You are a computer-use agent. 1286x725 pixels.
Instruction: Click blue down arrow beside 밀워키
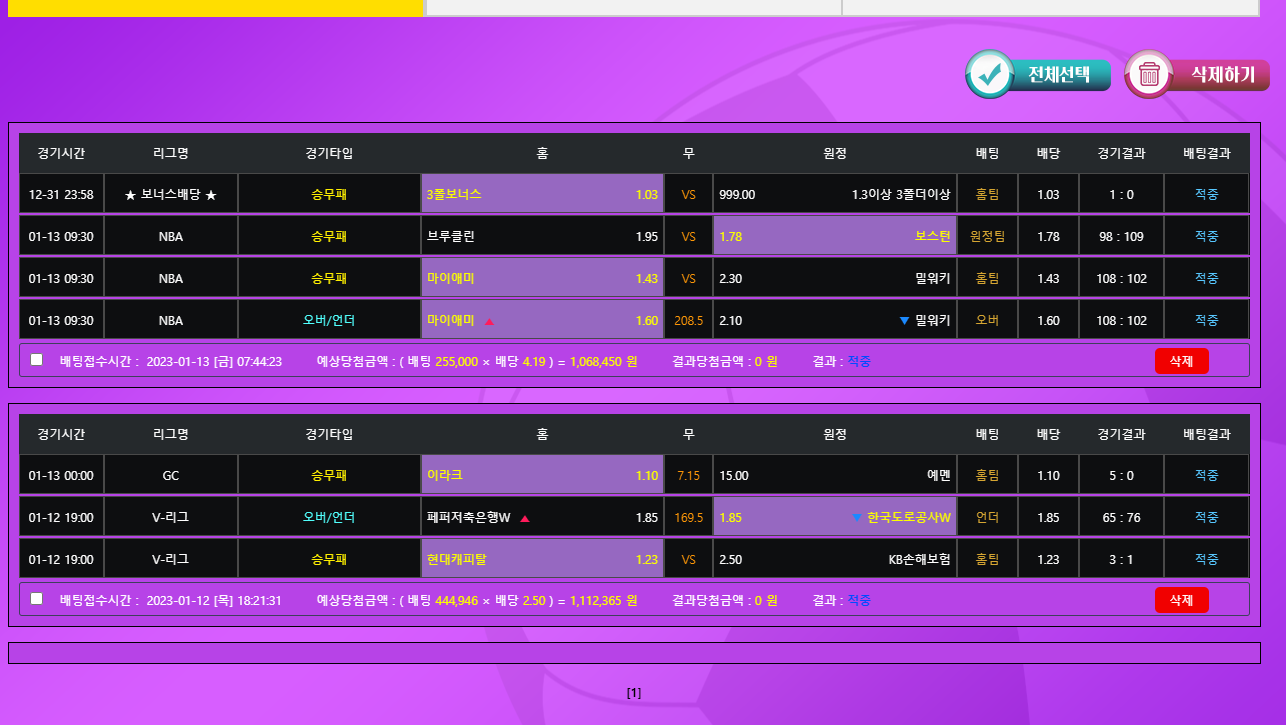[904, 321]
